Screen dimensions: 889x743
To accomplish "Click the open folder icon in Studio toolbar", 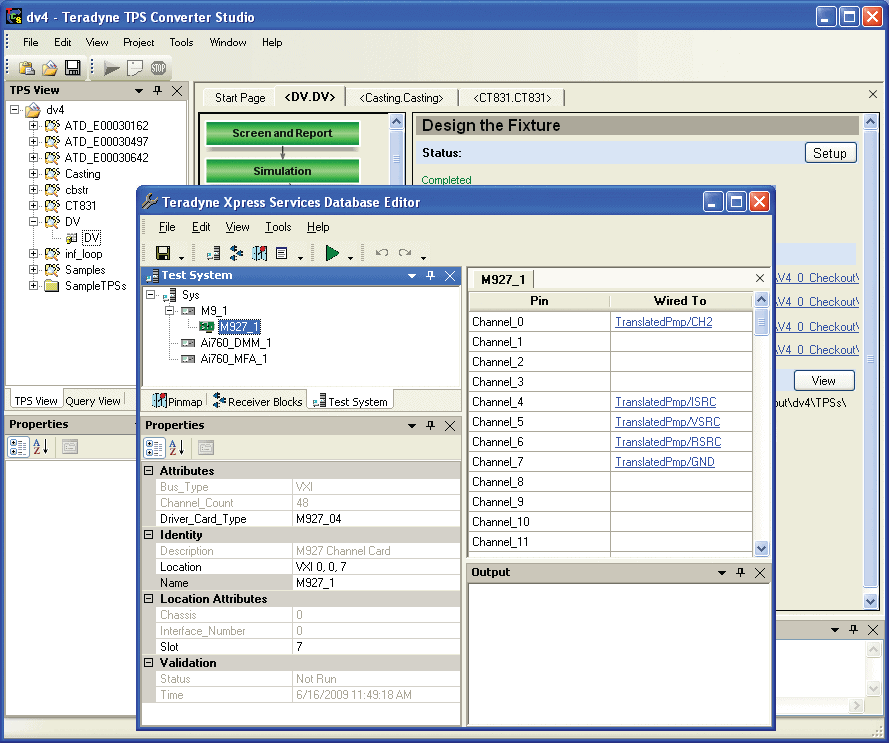I will [x=49, y=68].
